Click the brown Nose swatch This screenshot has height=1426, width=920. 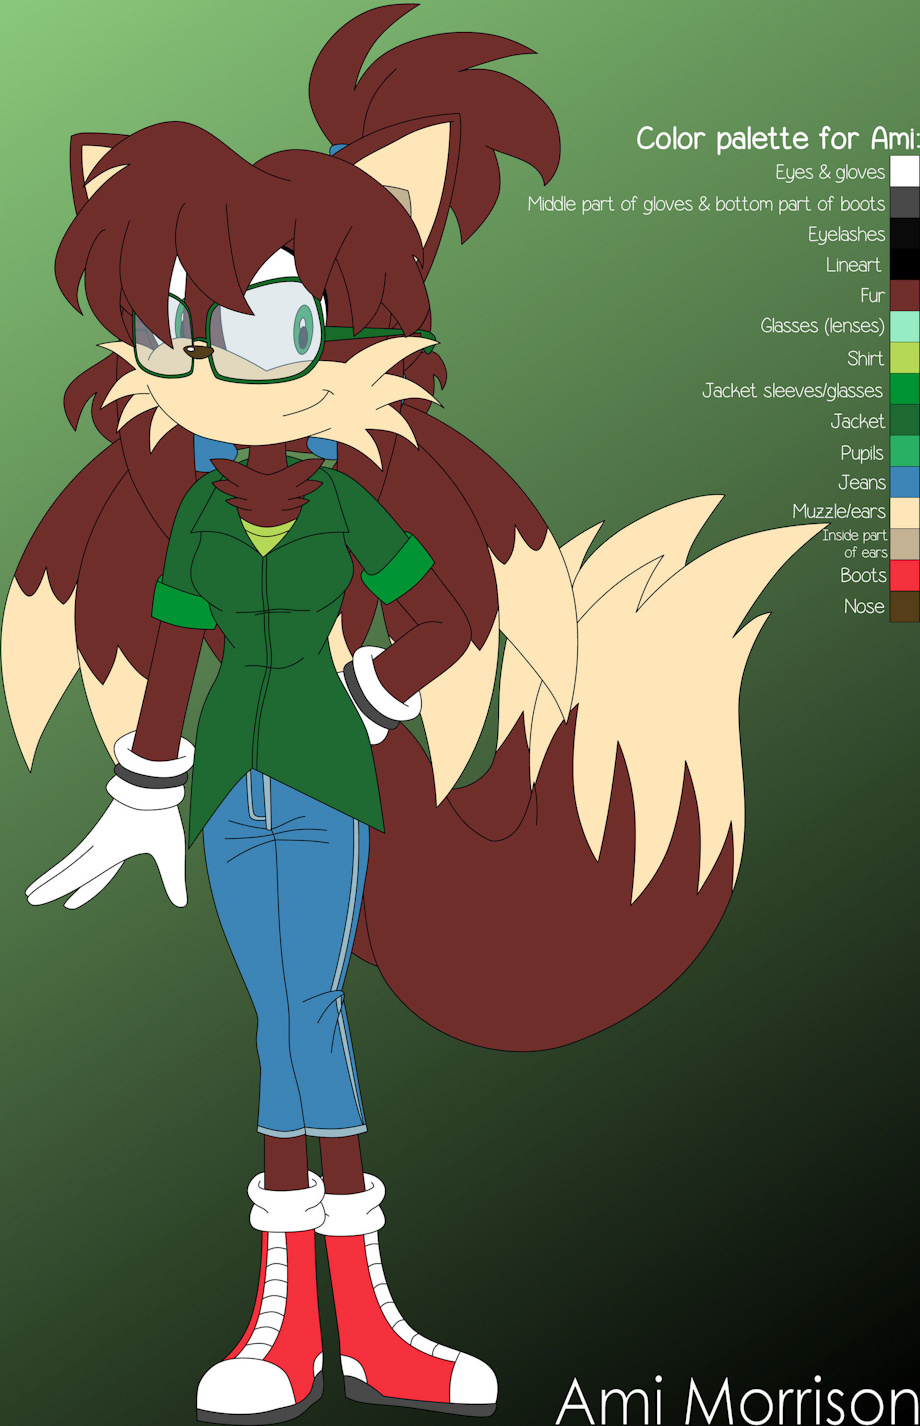click(x=905, y=606)
